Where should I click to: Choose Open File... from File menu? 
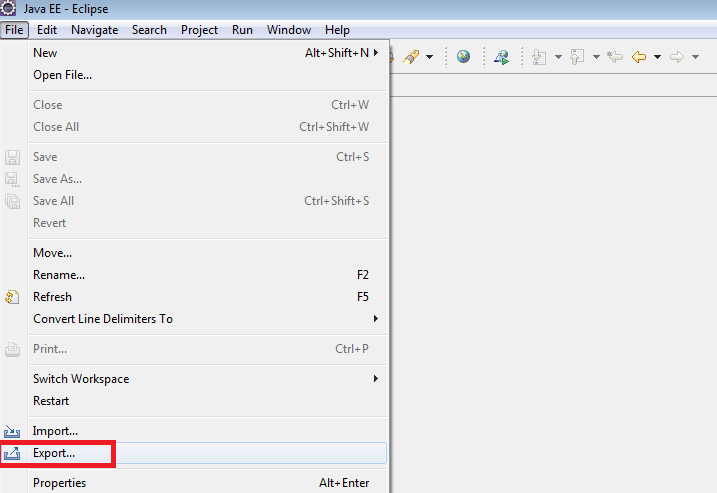208,75
